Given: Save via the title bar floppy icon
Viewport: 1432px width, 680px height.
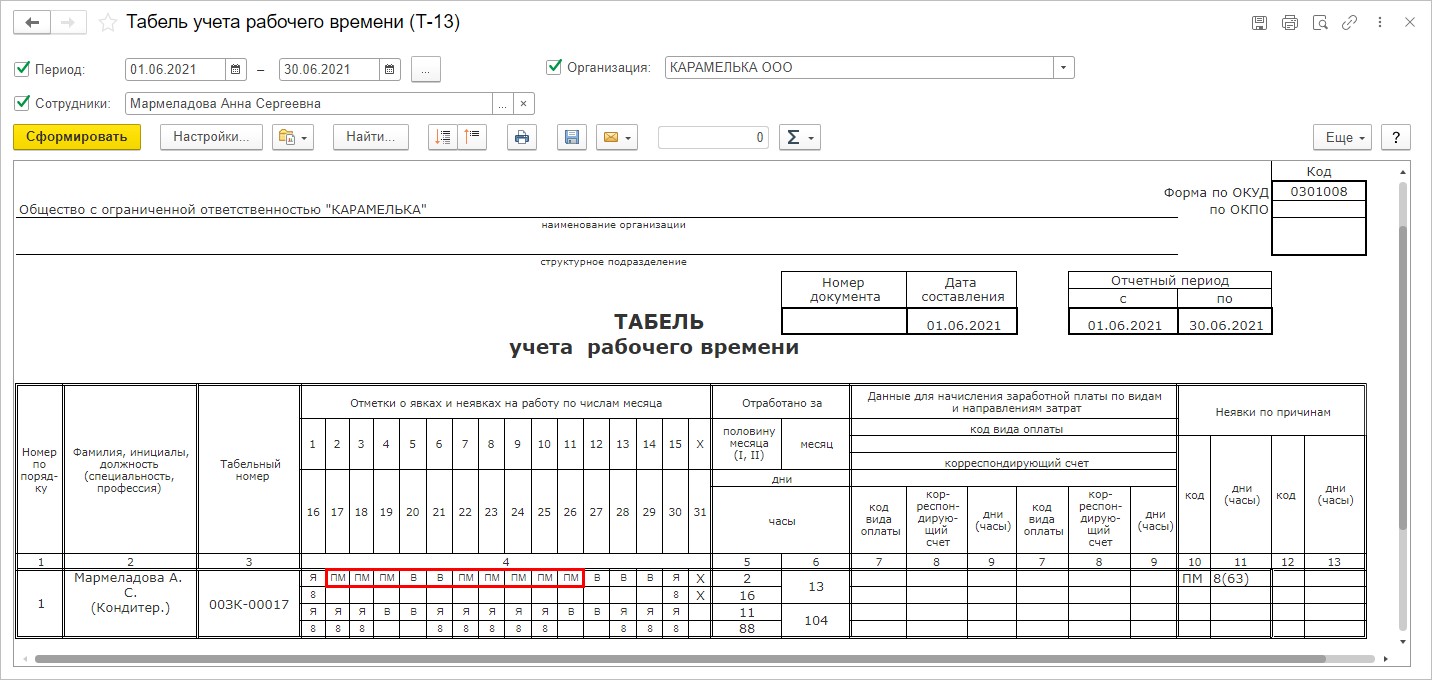Looking at the screenshot, I should click(x=1259, y=22).
